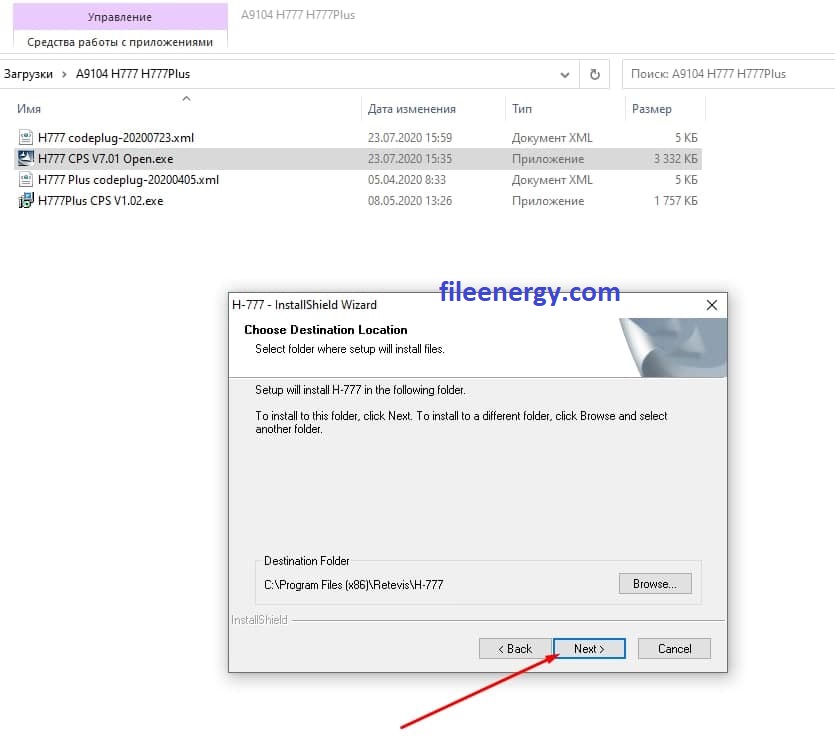Select file H777 CPS V7.01 Open.exe
Screen dimensions: 835x748
click(x=105, y=159)
